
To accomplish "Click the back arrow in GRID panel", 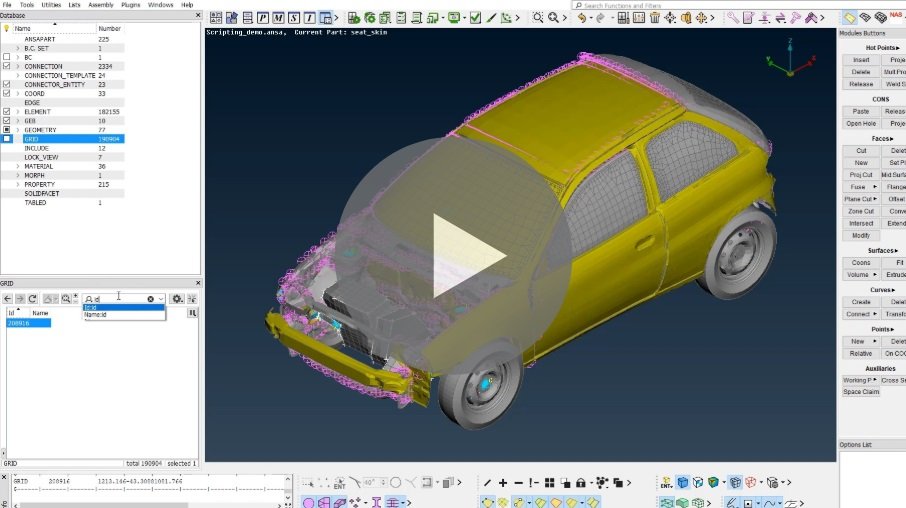I will (x=8, y=299).
